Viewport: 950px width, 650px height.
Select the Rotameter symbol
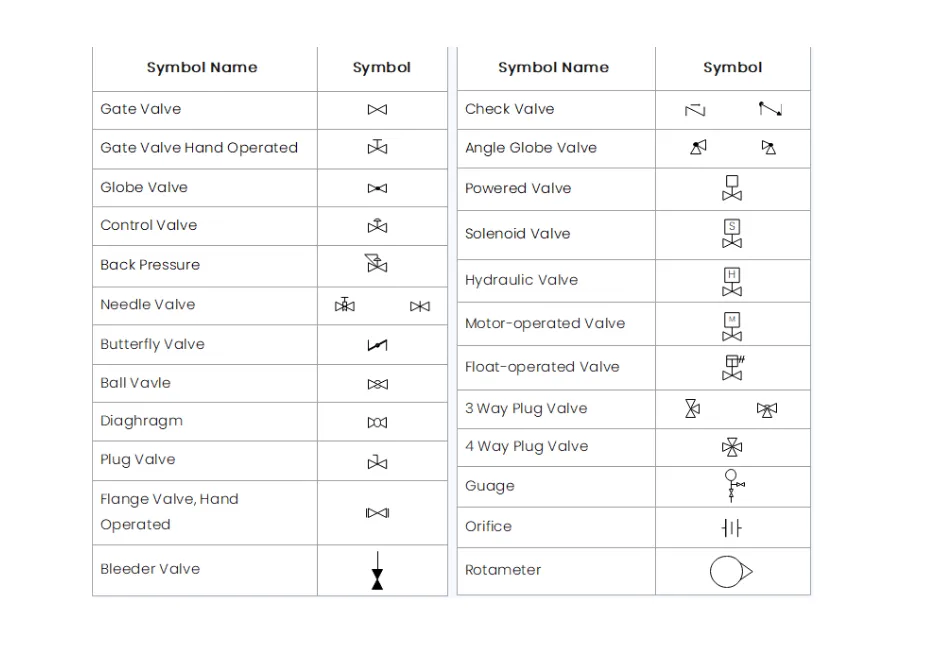click(x=731, y=572)
